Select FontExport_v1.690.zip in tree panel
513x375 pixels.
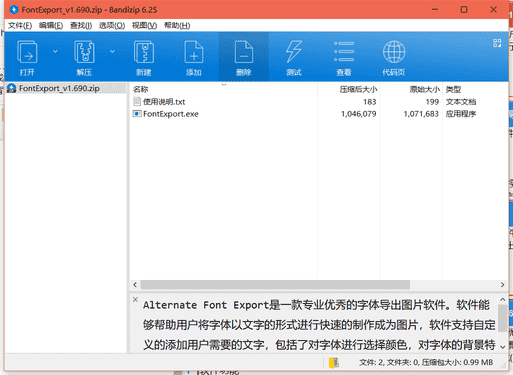59,88
